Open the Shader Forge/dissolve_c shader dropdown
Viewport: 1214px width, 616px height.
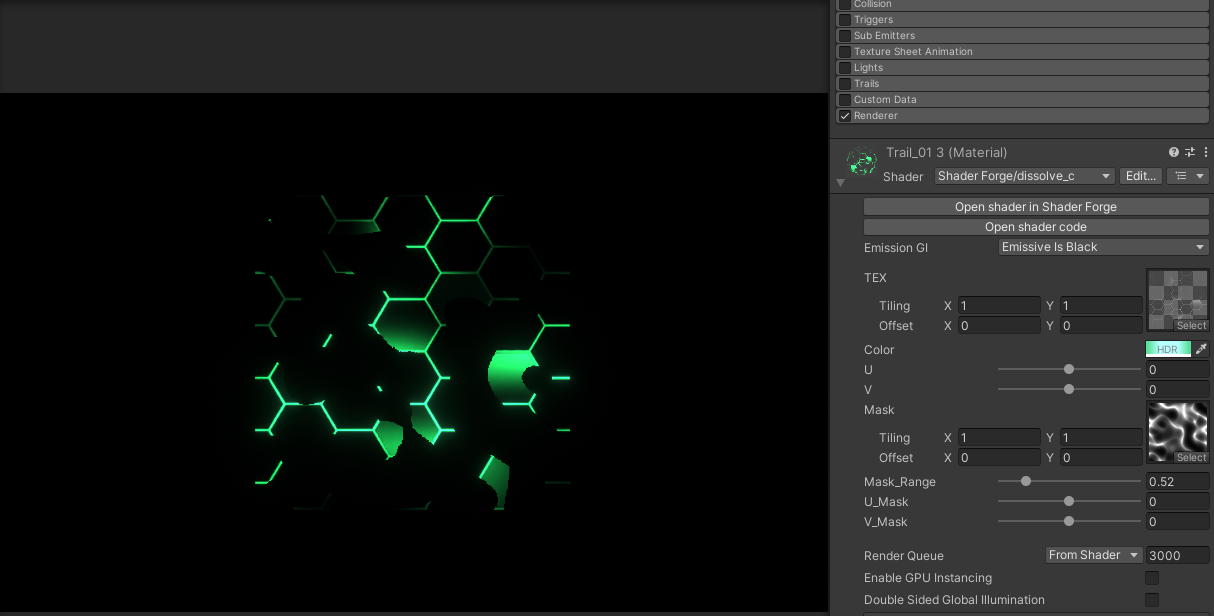point(1023,176)
